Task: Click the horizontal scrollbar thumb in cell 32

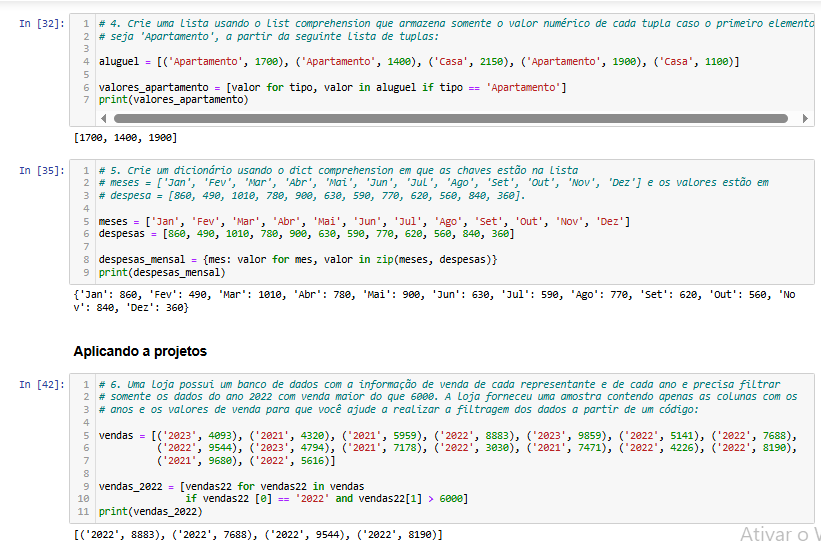Action: (451, 119)
